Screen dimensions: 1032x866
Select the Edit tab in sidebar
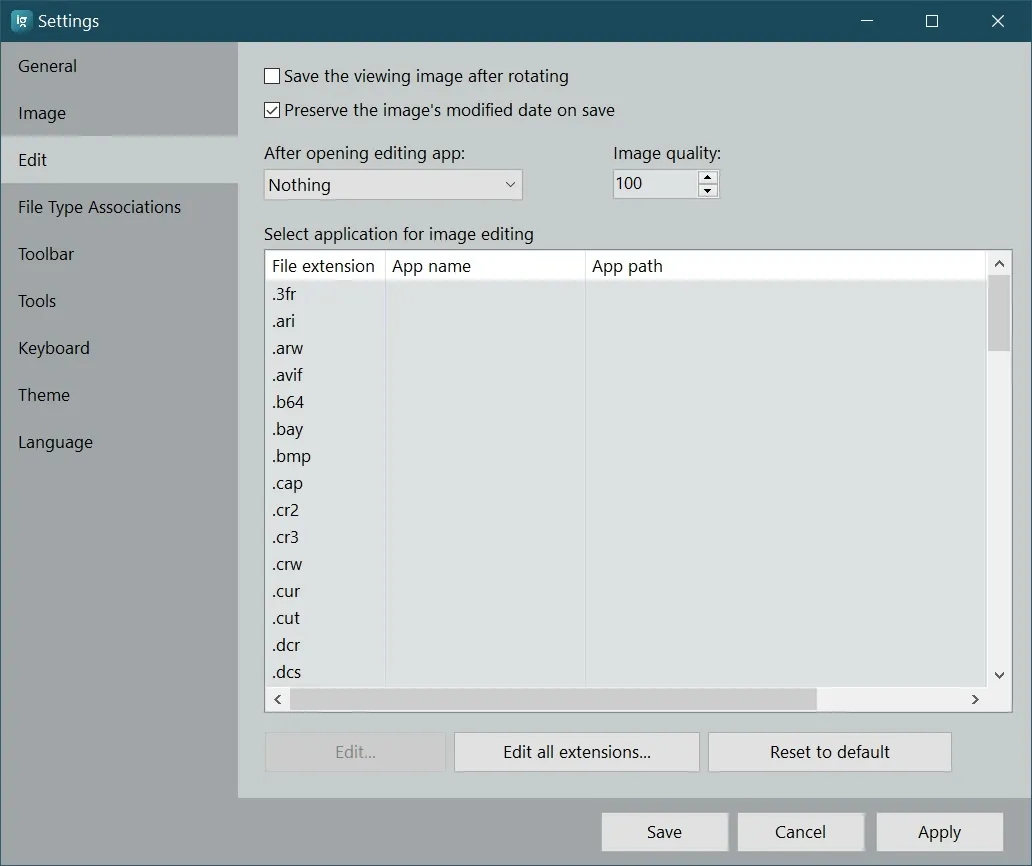(x=119, y=160)
